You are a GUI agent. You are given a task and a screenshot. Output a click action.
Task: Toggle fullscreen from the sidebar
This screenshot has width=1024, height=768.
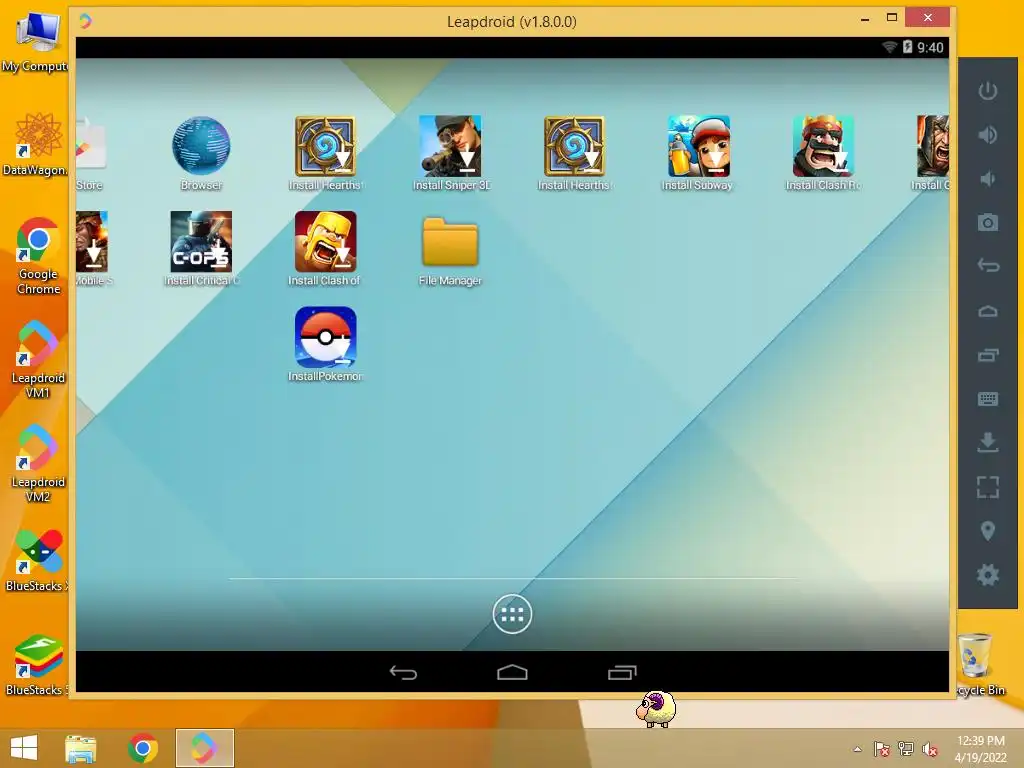coord(987,487)
